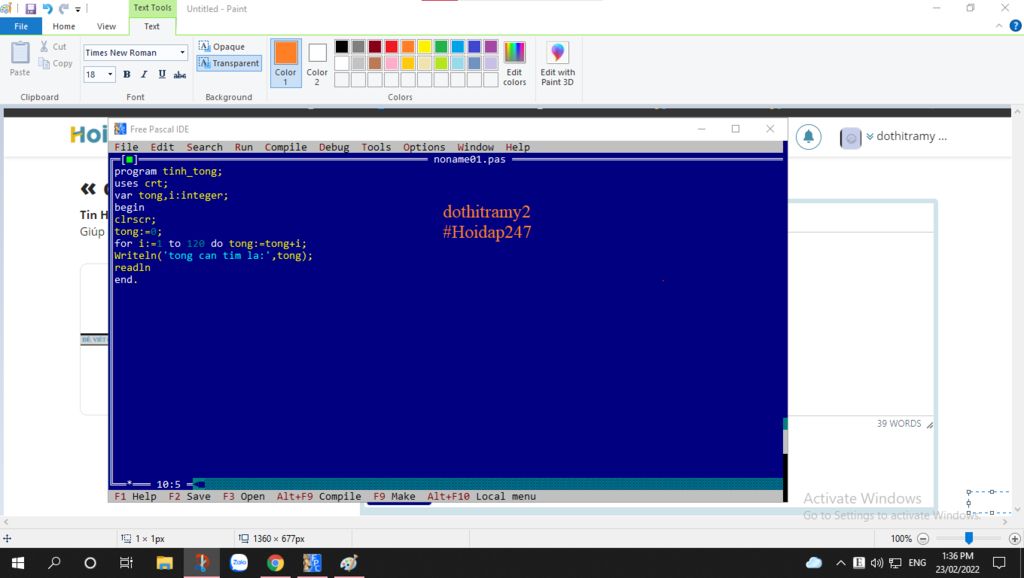The width and height of the screenshot is (1024, 578).
Task: Open the Run menu in Free Pascal
Action: point(244,147)
